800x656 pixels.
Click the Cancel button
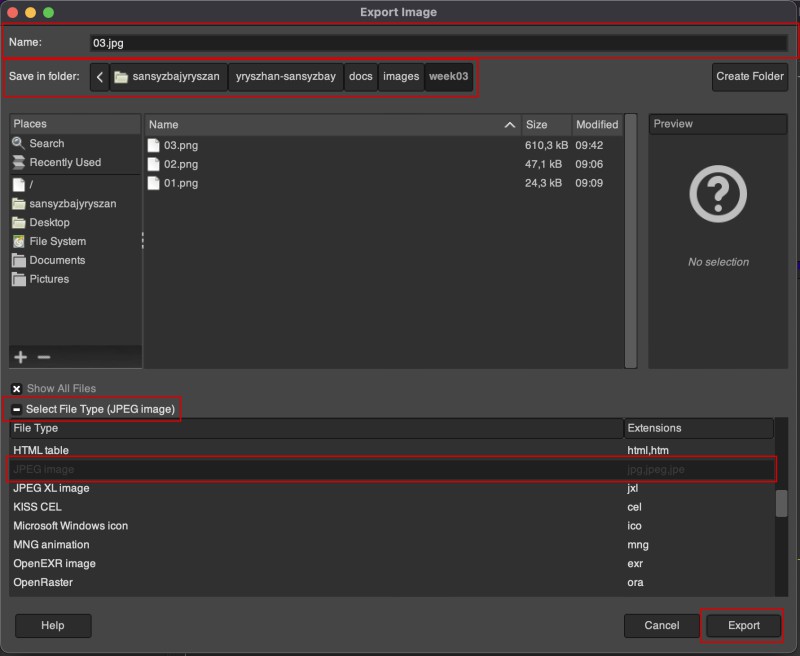coord(662,626)
